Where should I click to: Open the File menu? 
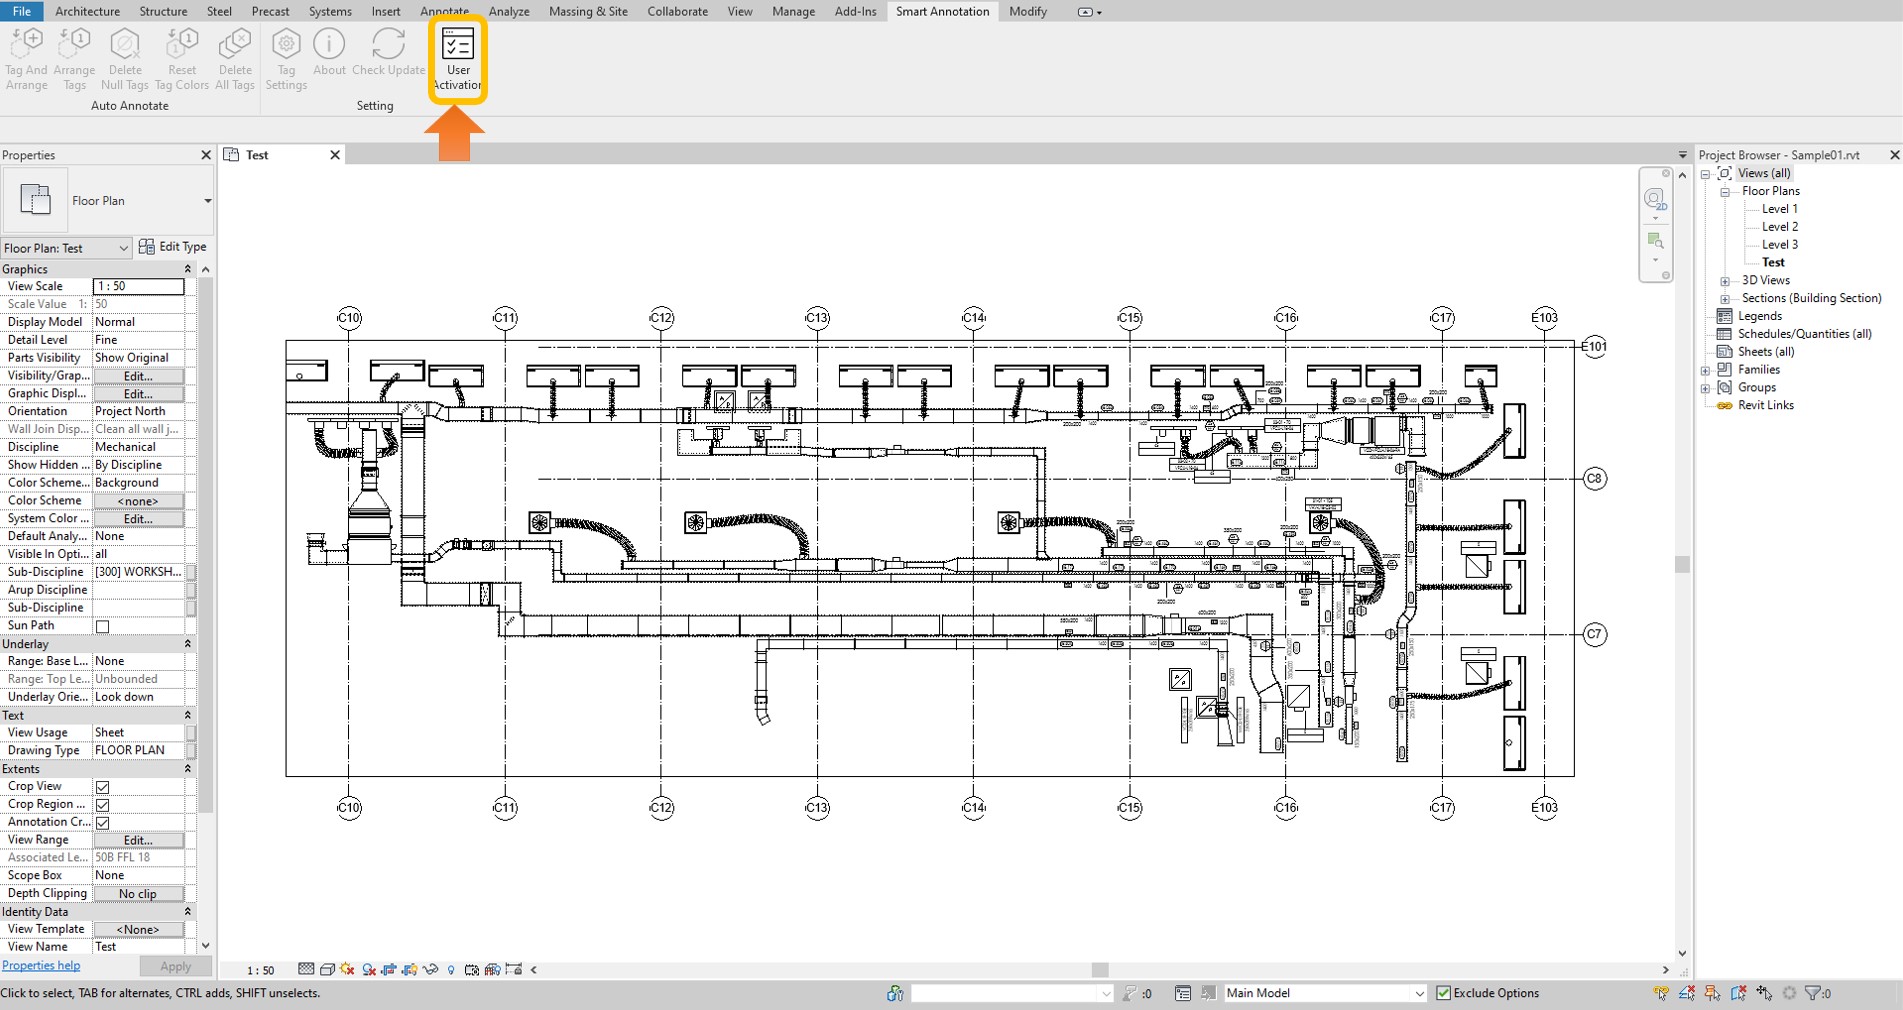(x=21, y=11)
